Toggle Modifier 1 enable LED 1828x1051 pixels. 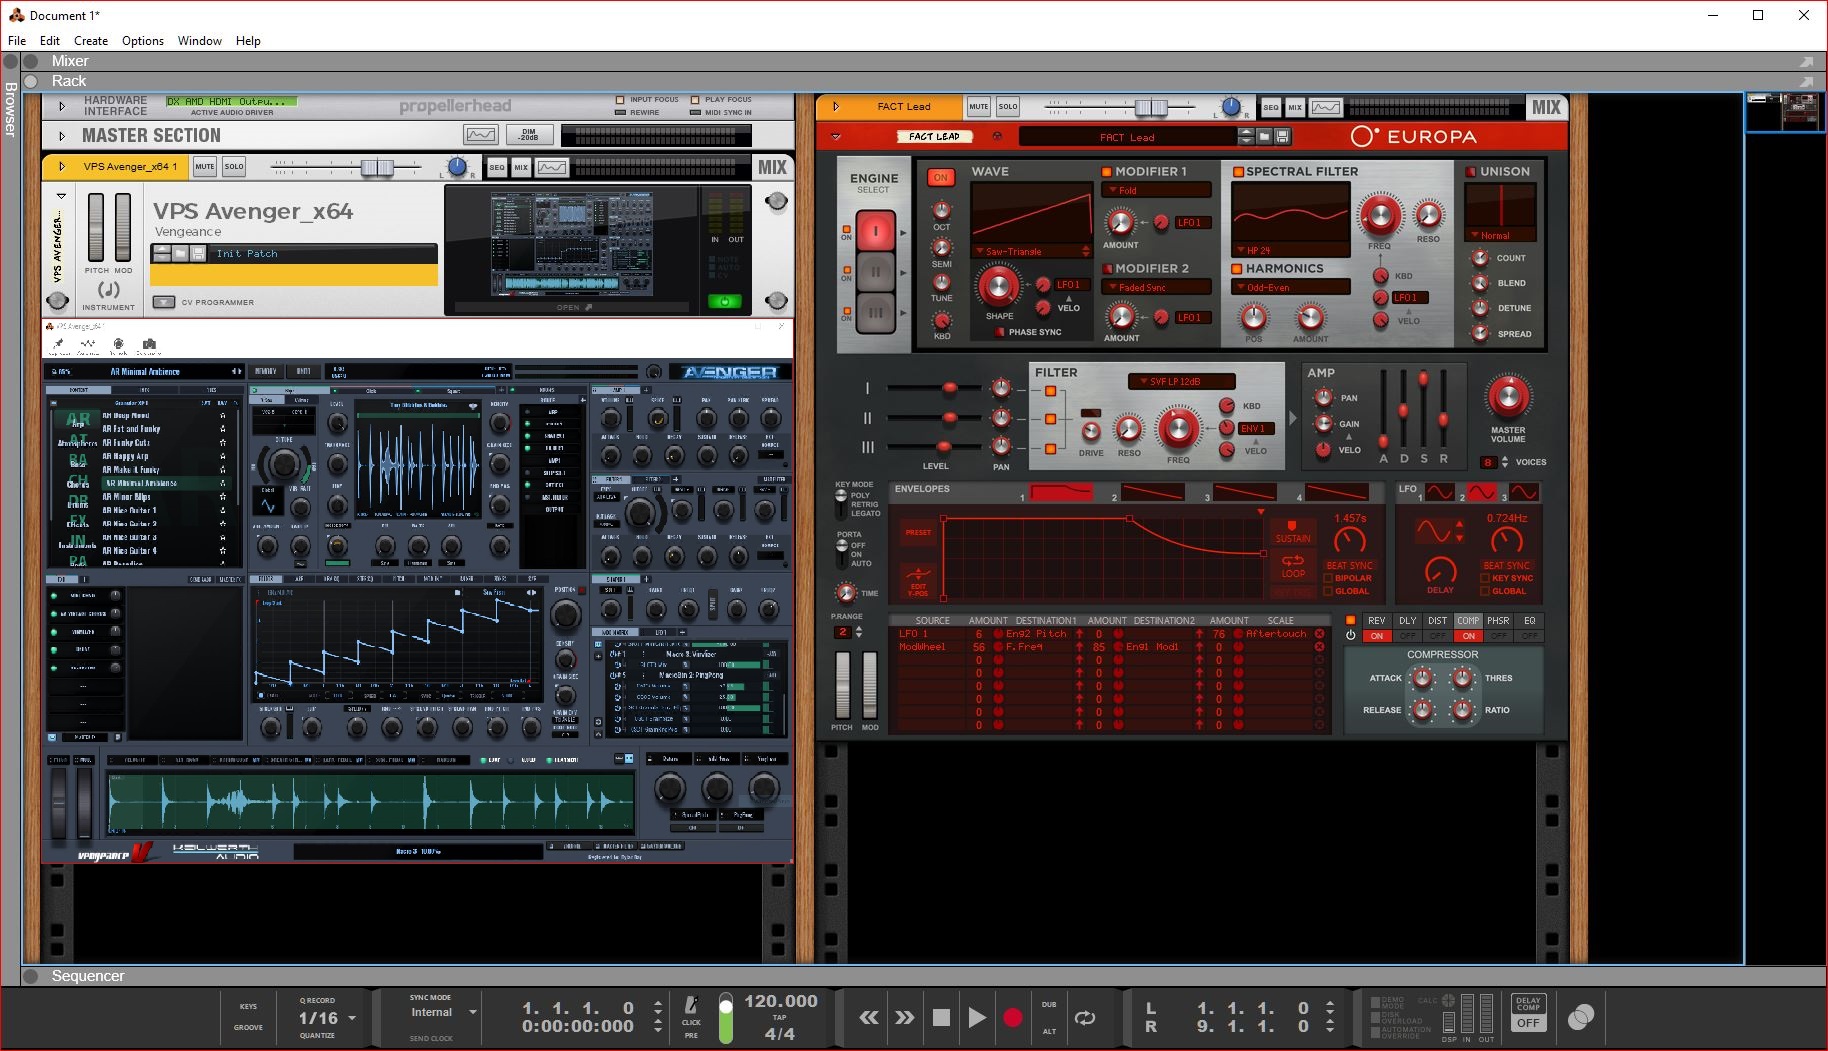[x=1107, y=172]
